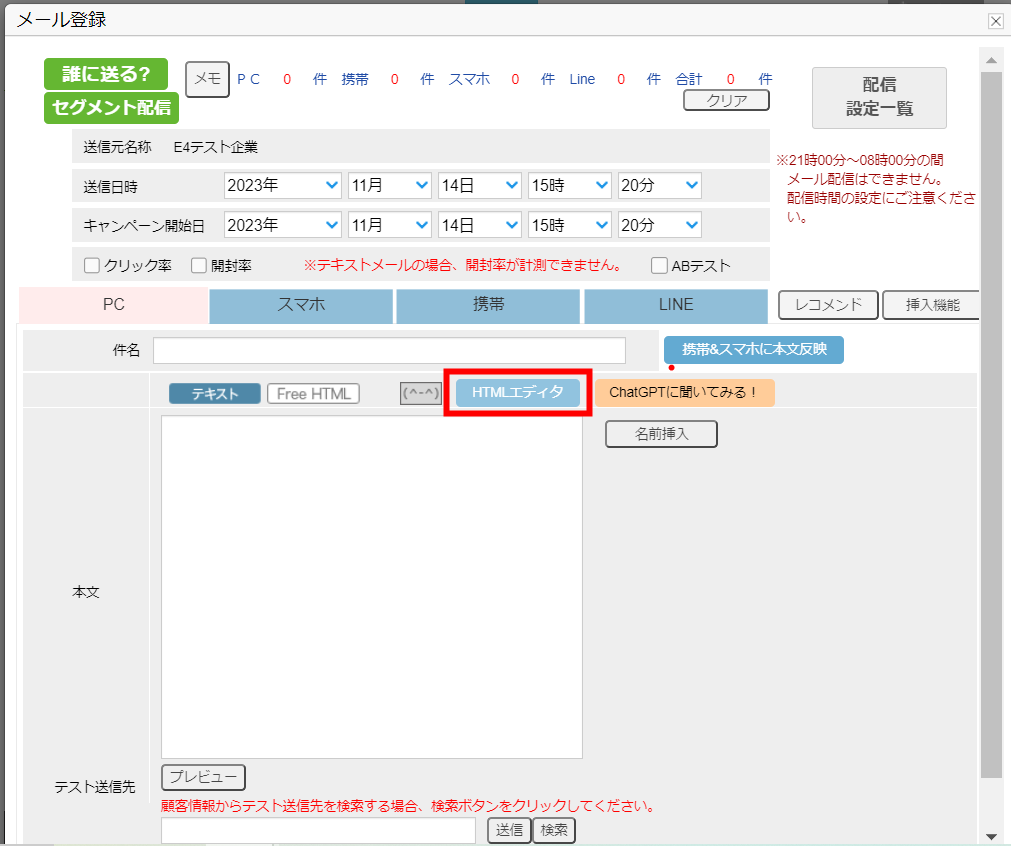The image size is (1011, 846).
Task: Click the scrollbar down arrow
Action: (991, 835)
